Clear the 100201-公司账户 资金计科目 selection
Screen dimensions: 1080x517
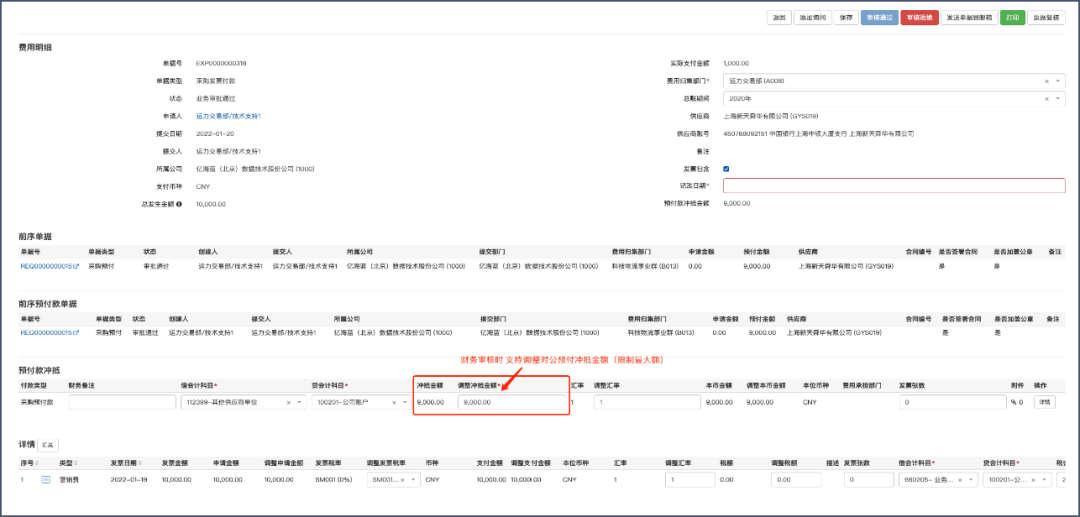(x=391, y=402)
